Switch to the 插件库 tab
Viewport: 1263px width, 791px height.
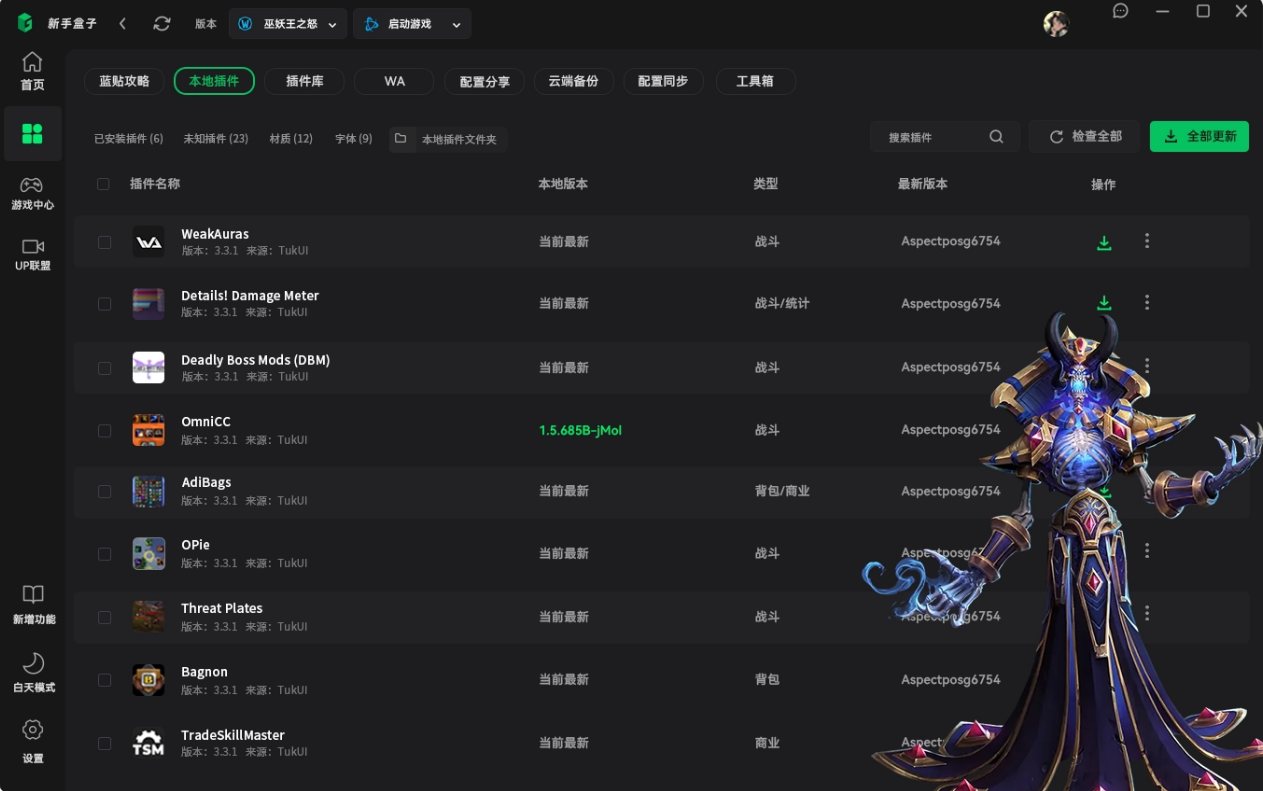(304, 81)
